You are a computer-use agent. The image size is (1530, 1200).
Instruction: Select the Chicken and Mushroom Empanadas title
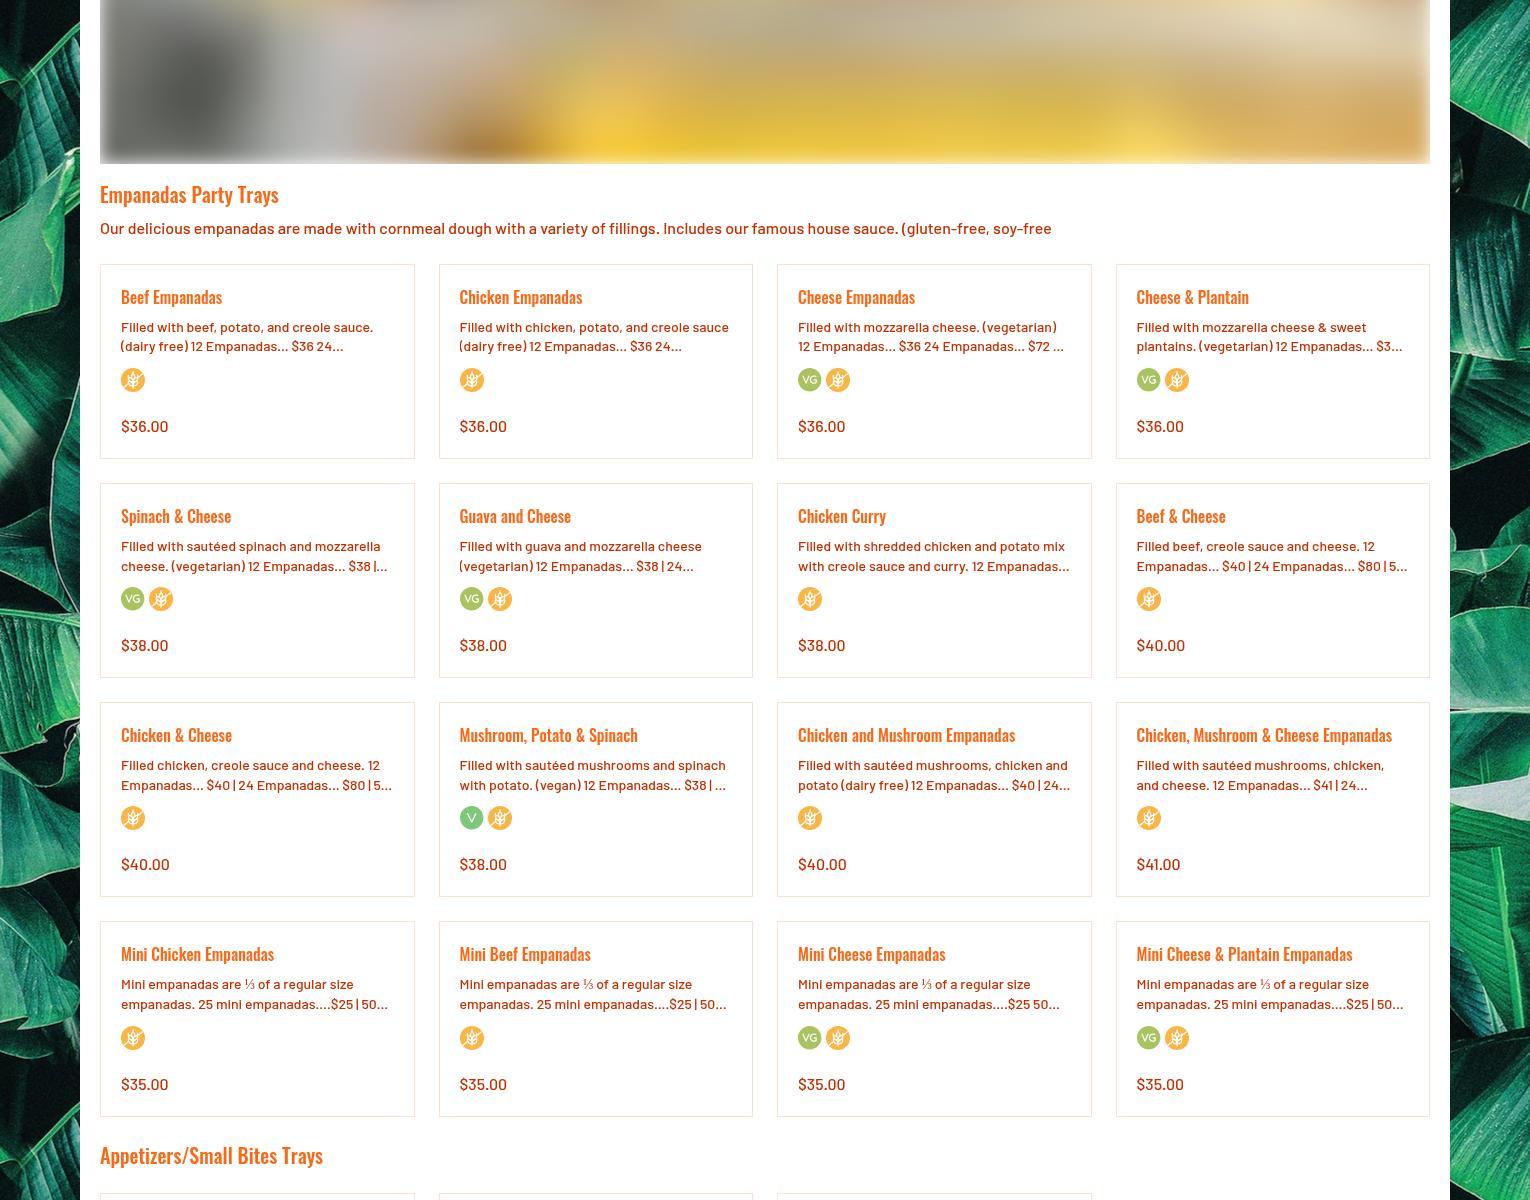pyautogui.click(x=905, y=735)
